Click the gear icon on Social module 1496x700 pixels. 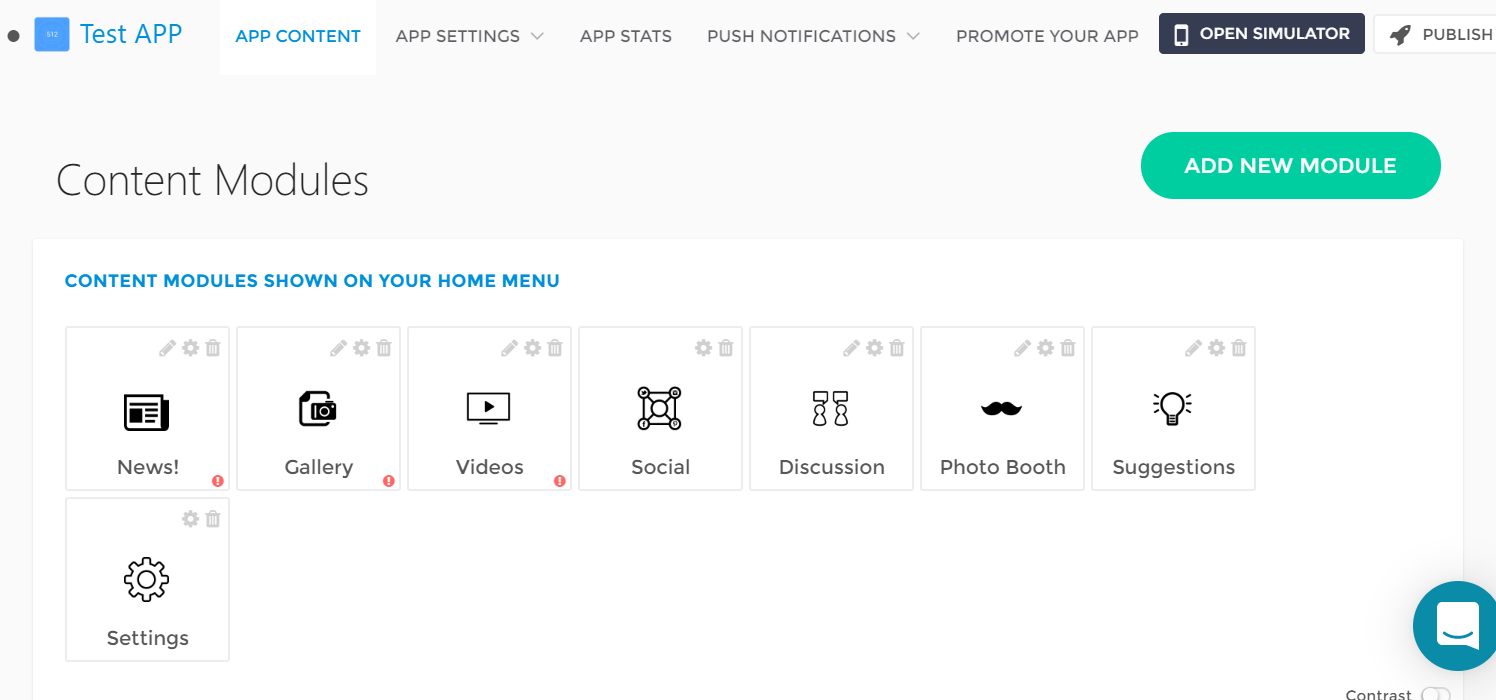703,348
